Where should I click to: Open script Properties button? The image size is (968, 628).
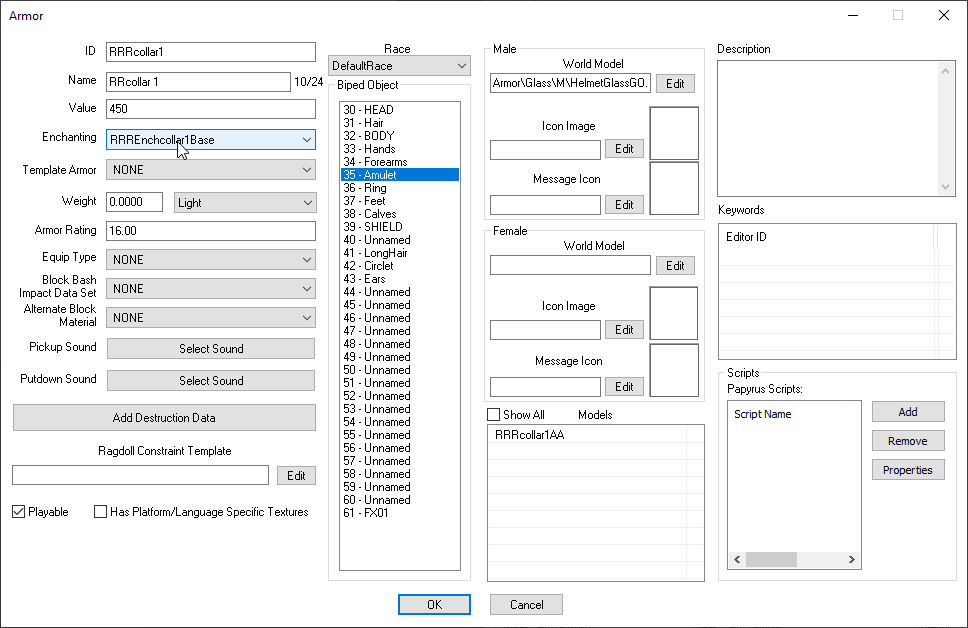click(908, 470)
